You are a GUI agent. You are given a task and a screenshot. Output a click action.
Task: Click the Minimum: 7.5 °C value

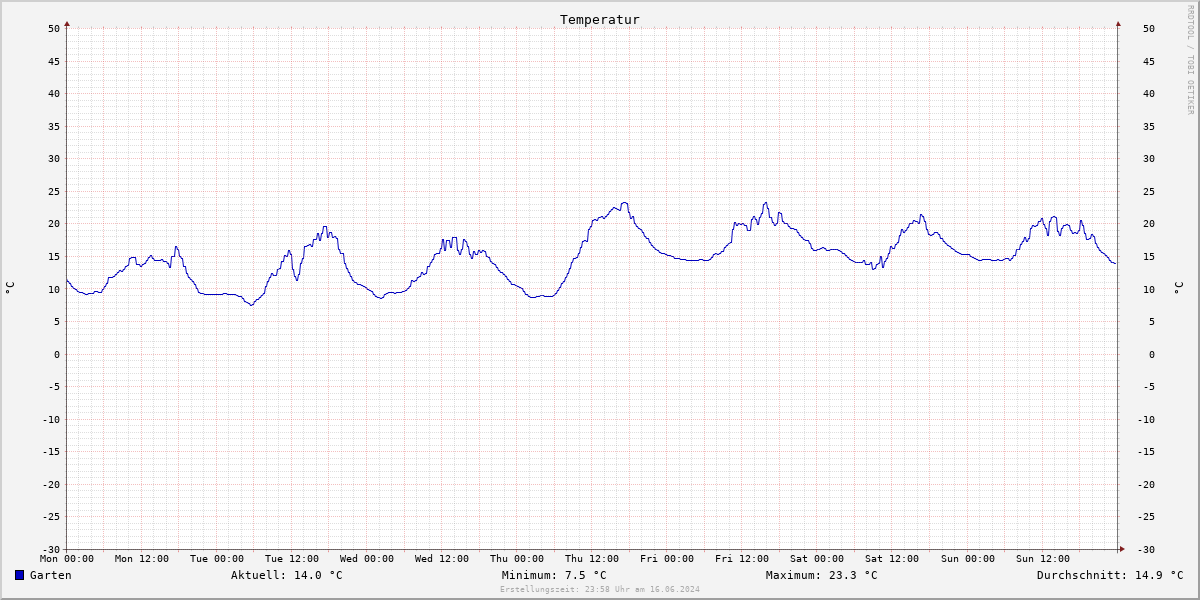554,575
